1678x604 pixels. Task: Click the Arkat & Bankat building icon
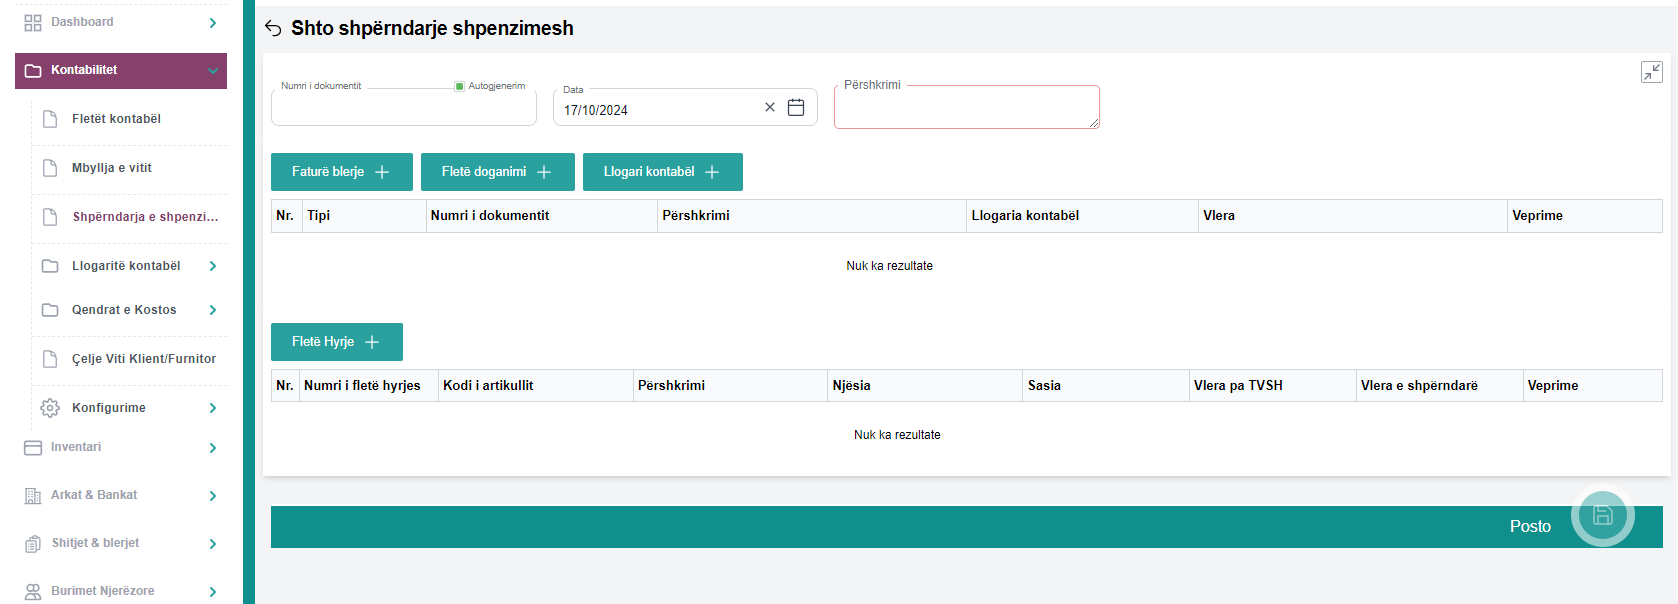pyautogui.click(x=33, y=496)
